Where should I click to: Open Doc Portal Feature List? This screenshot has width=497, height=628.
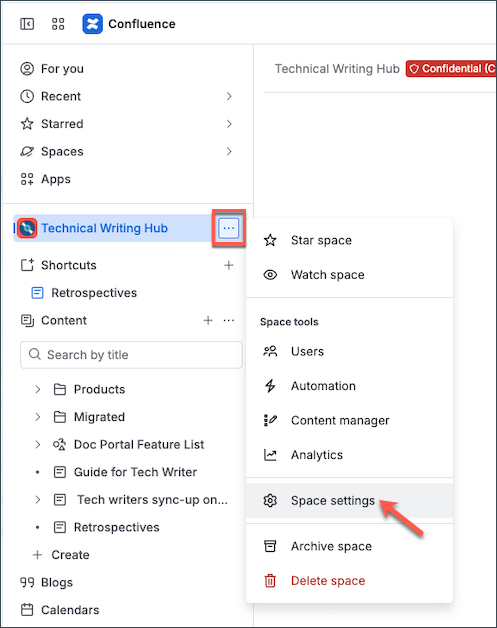point(139,445)
